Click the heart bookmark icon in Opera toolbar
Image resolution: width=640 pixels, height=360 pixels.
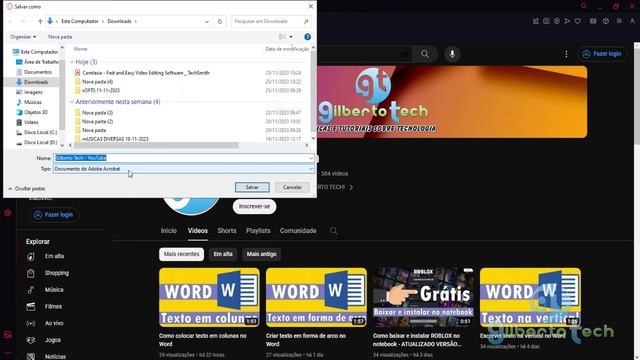[578, 21]
